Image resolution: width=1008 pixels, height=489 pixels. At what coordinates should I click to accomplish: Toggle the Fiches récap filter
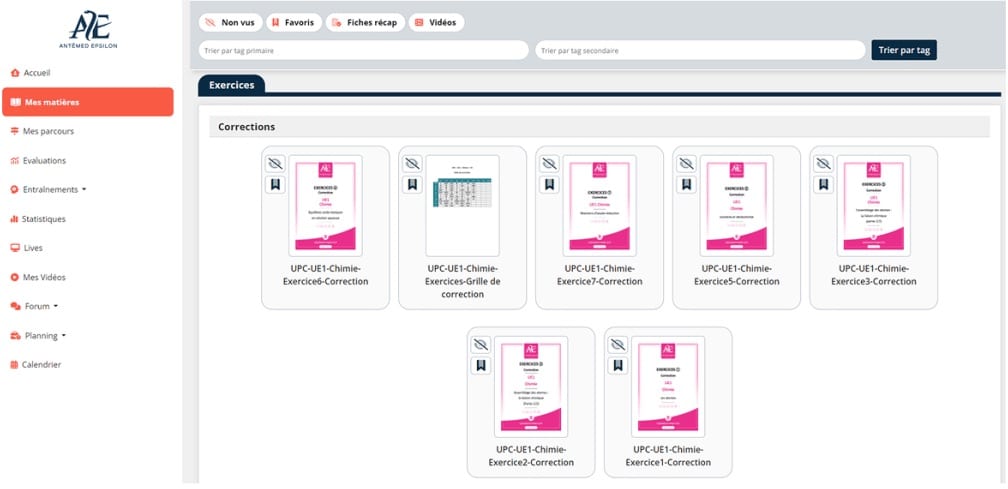point(365,22)
